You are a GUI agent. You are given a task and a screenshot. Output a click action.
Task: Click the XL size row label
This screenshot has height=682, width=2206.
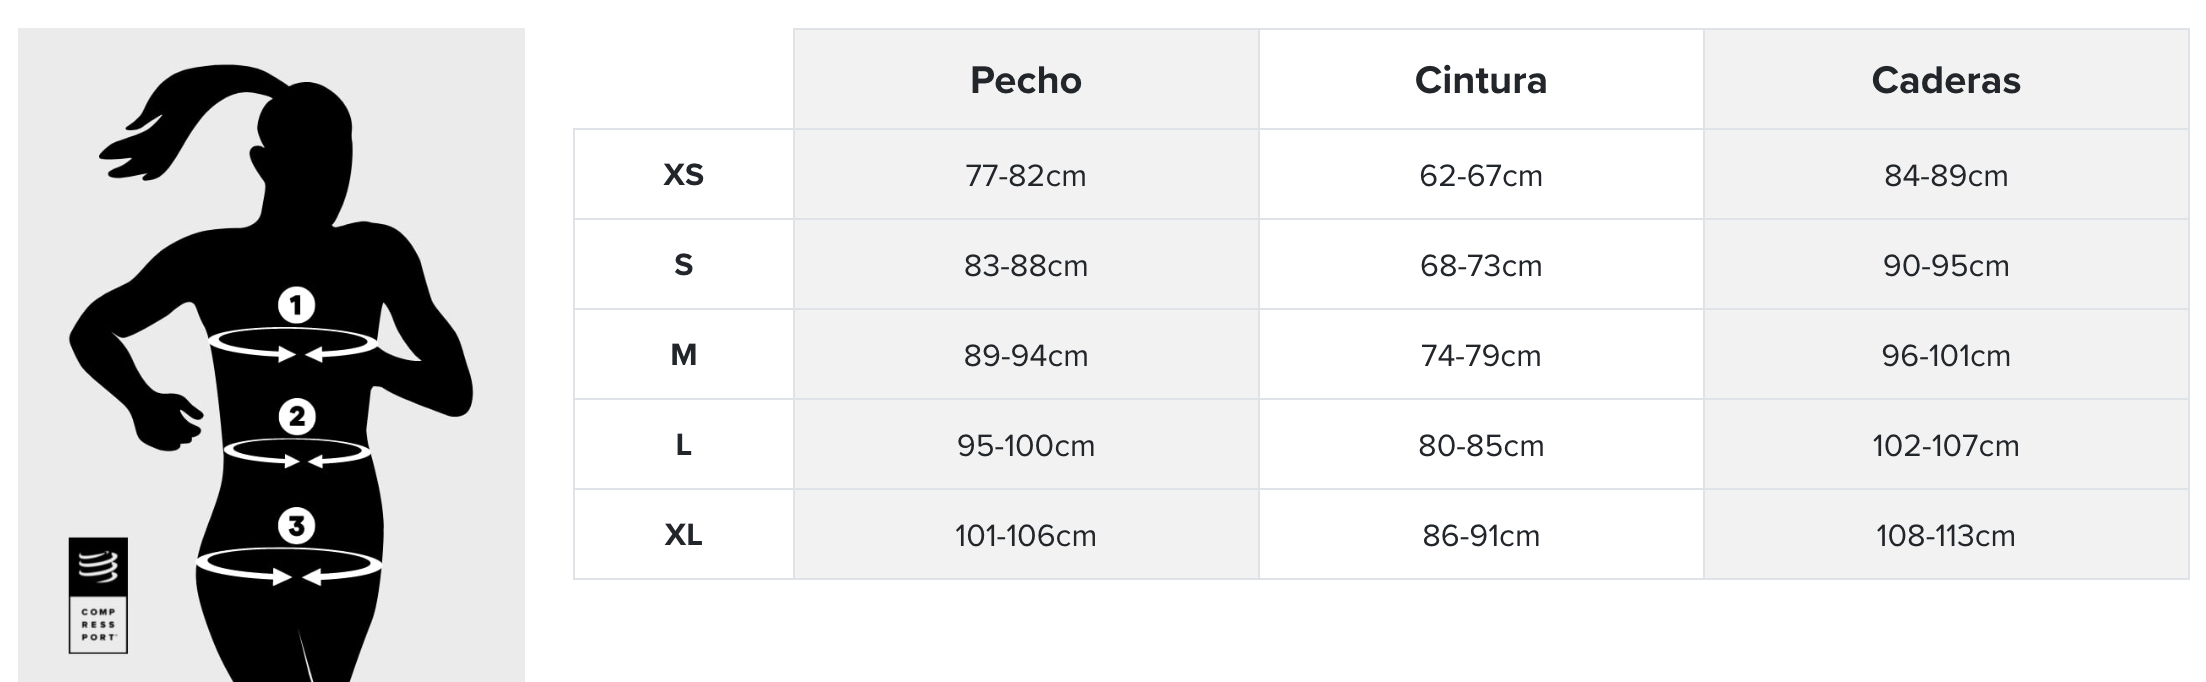[684, 535]
